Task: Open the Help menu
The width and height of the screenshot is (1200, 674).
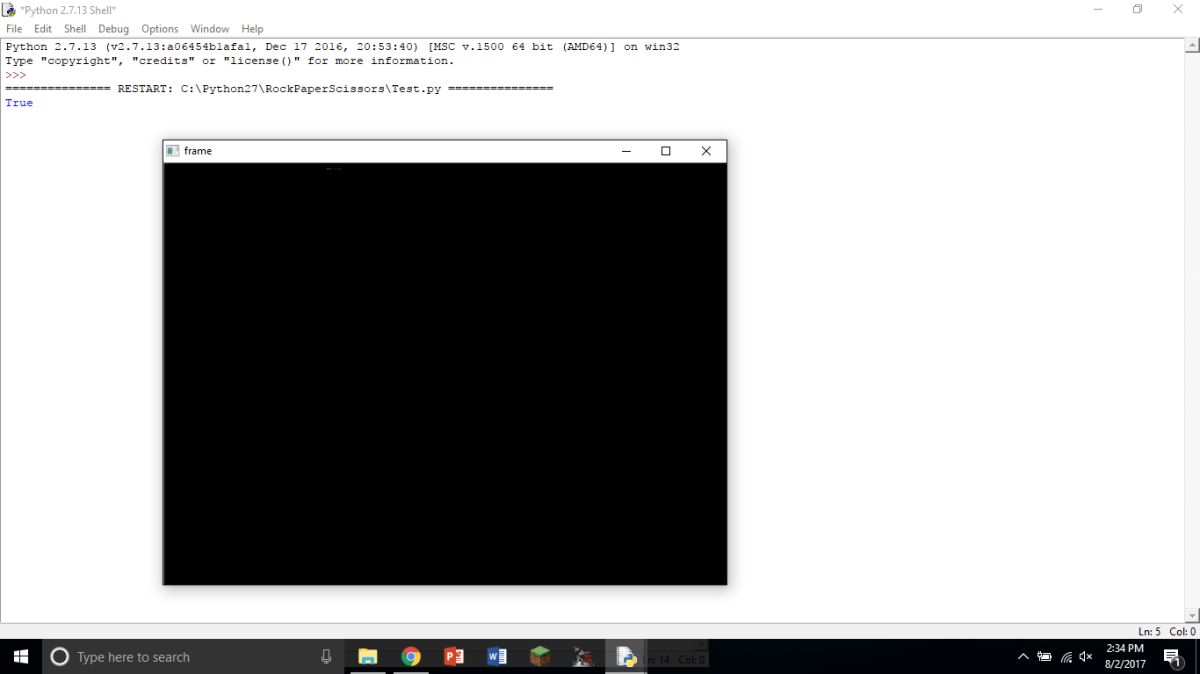Action: (252, 29)
